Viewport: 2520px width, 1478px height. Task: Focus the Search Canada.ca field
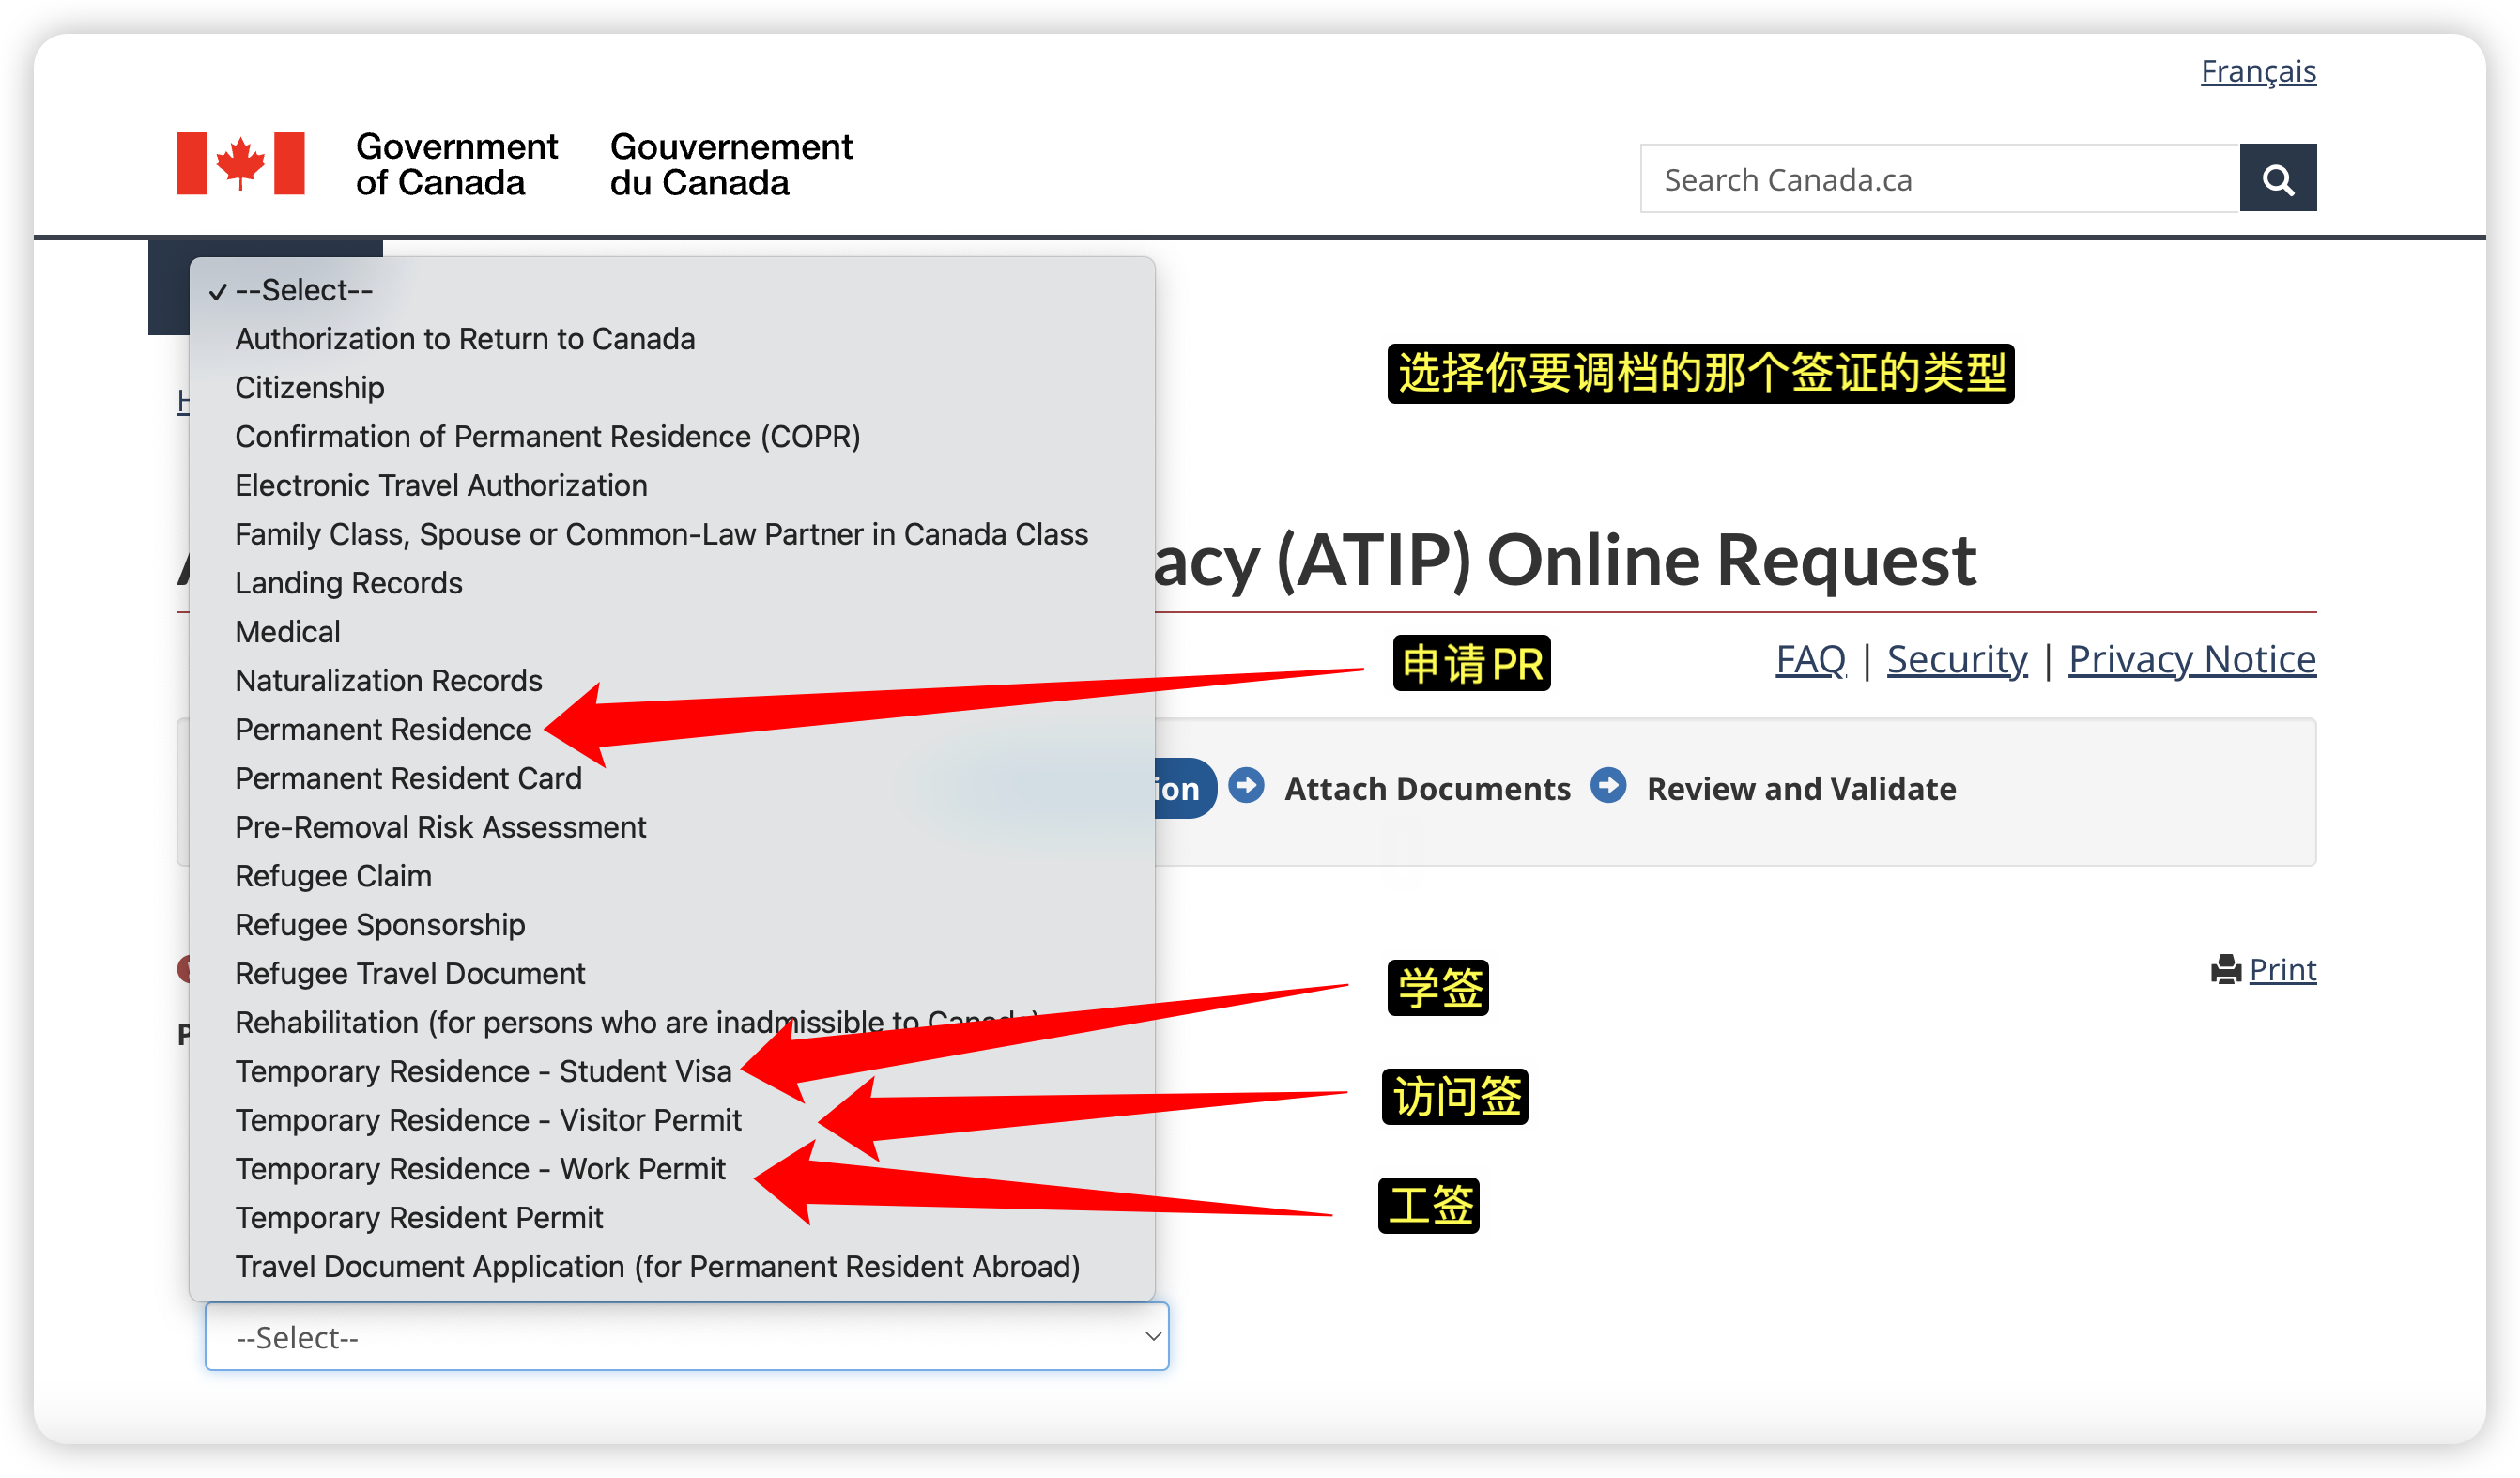coord(1939,179)
